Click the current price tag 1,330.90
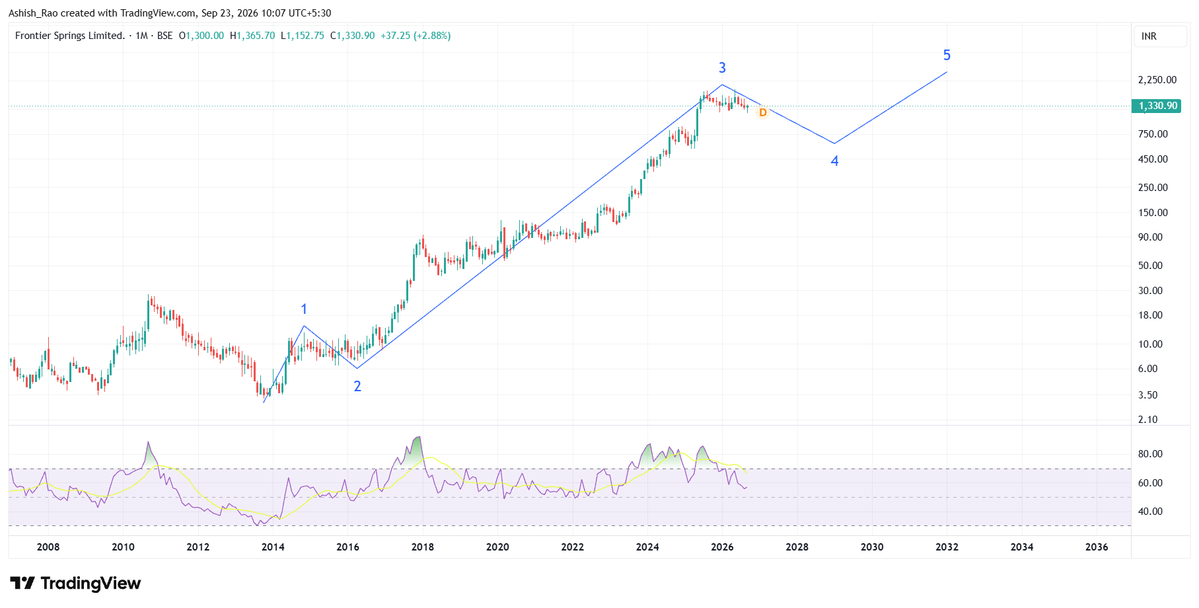Viewport: 1199px width, 608px height. 1158,106
